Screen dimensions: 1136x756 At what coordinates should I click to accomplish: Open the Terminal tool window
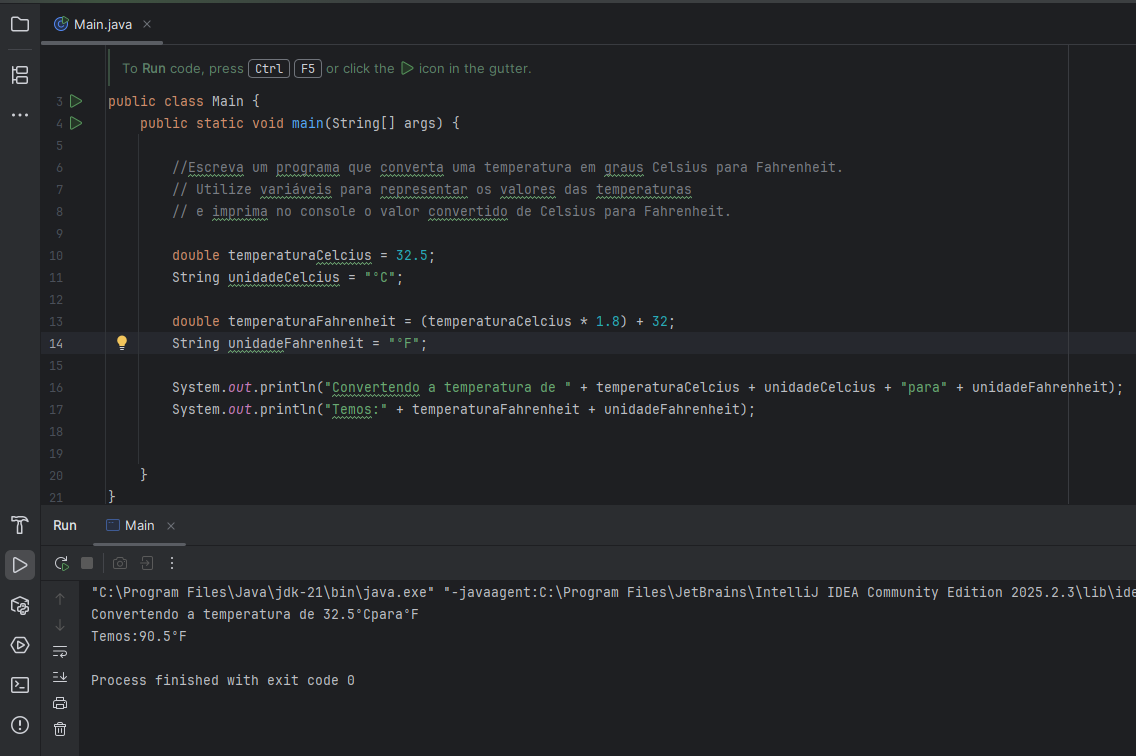[x=20, y=685]
